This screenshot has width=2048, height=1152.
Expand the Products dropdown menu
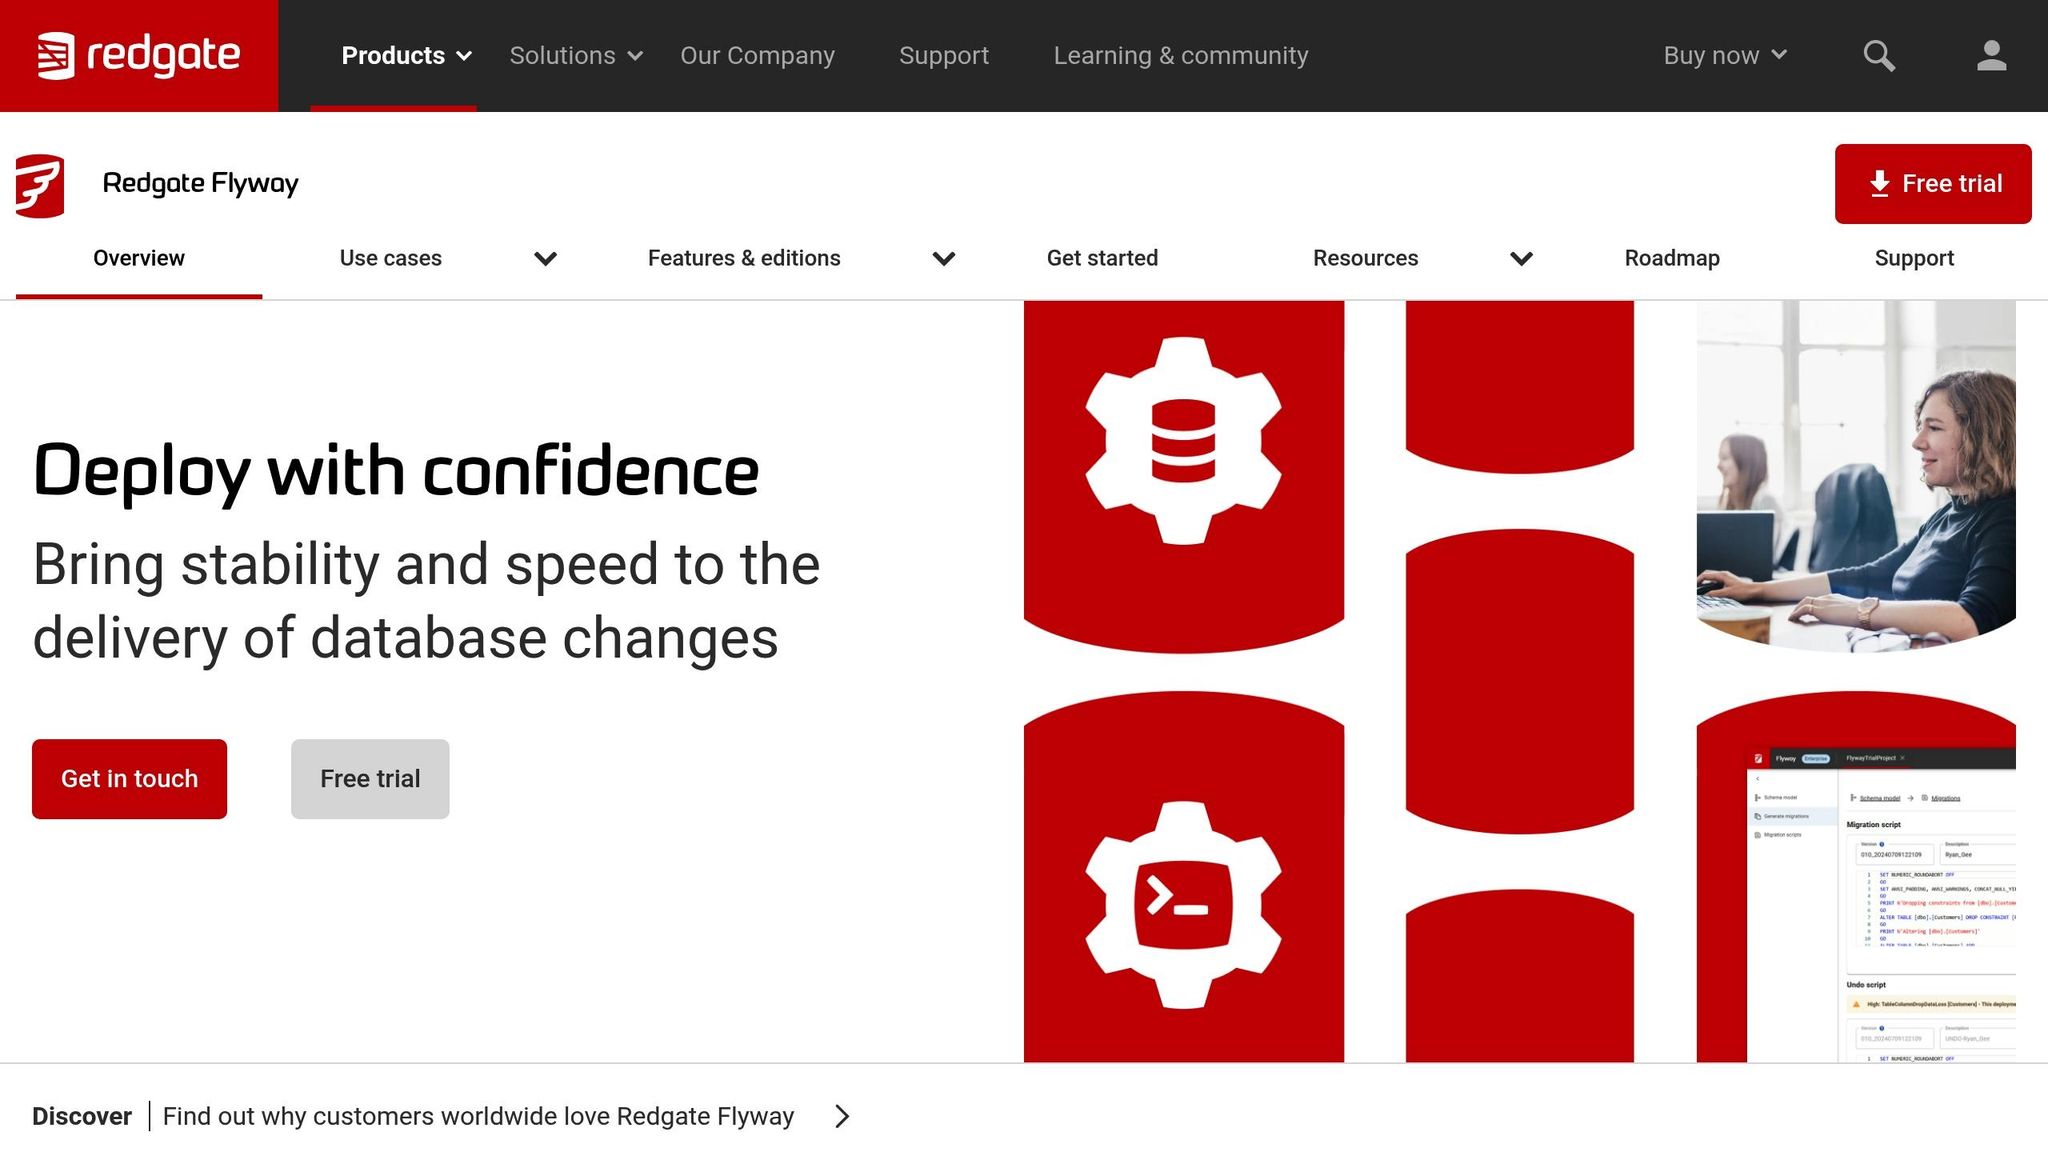click(406, 56)
